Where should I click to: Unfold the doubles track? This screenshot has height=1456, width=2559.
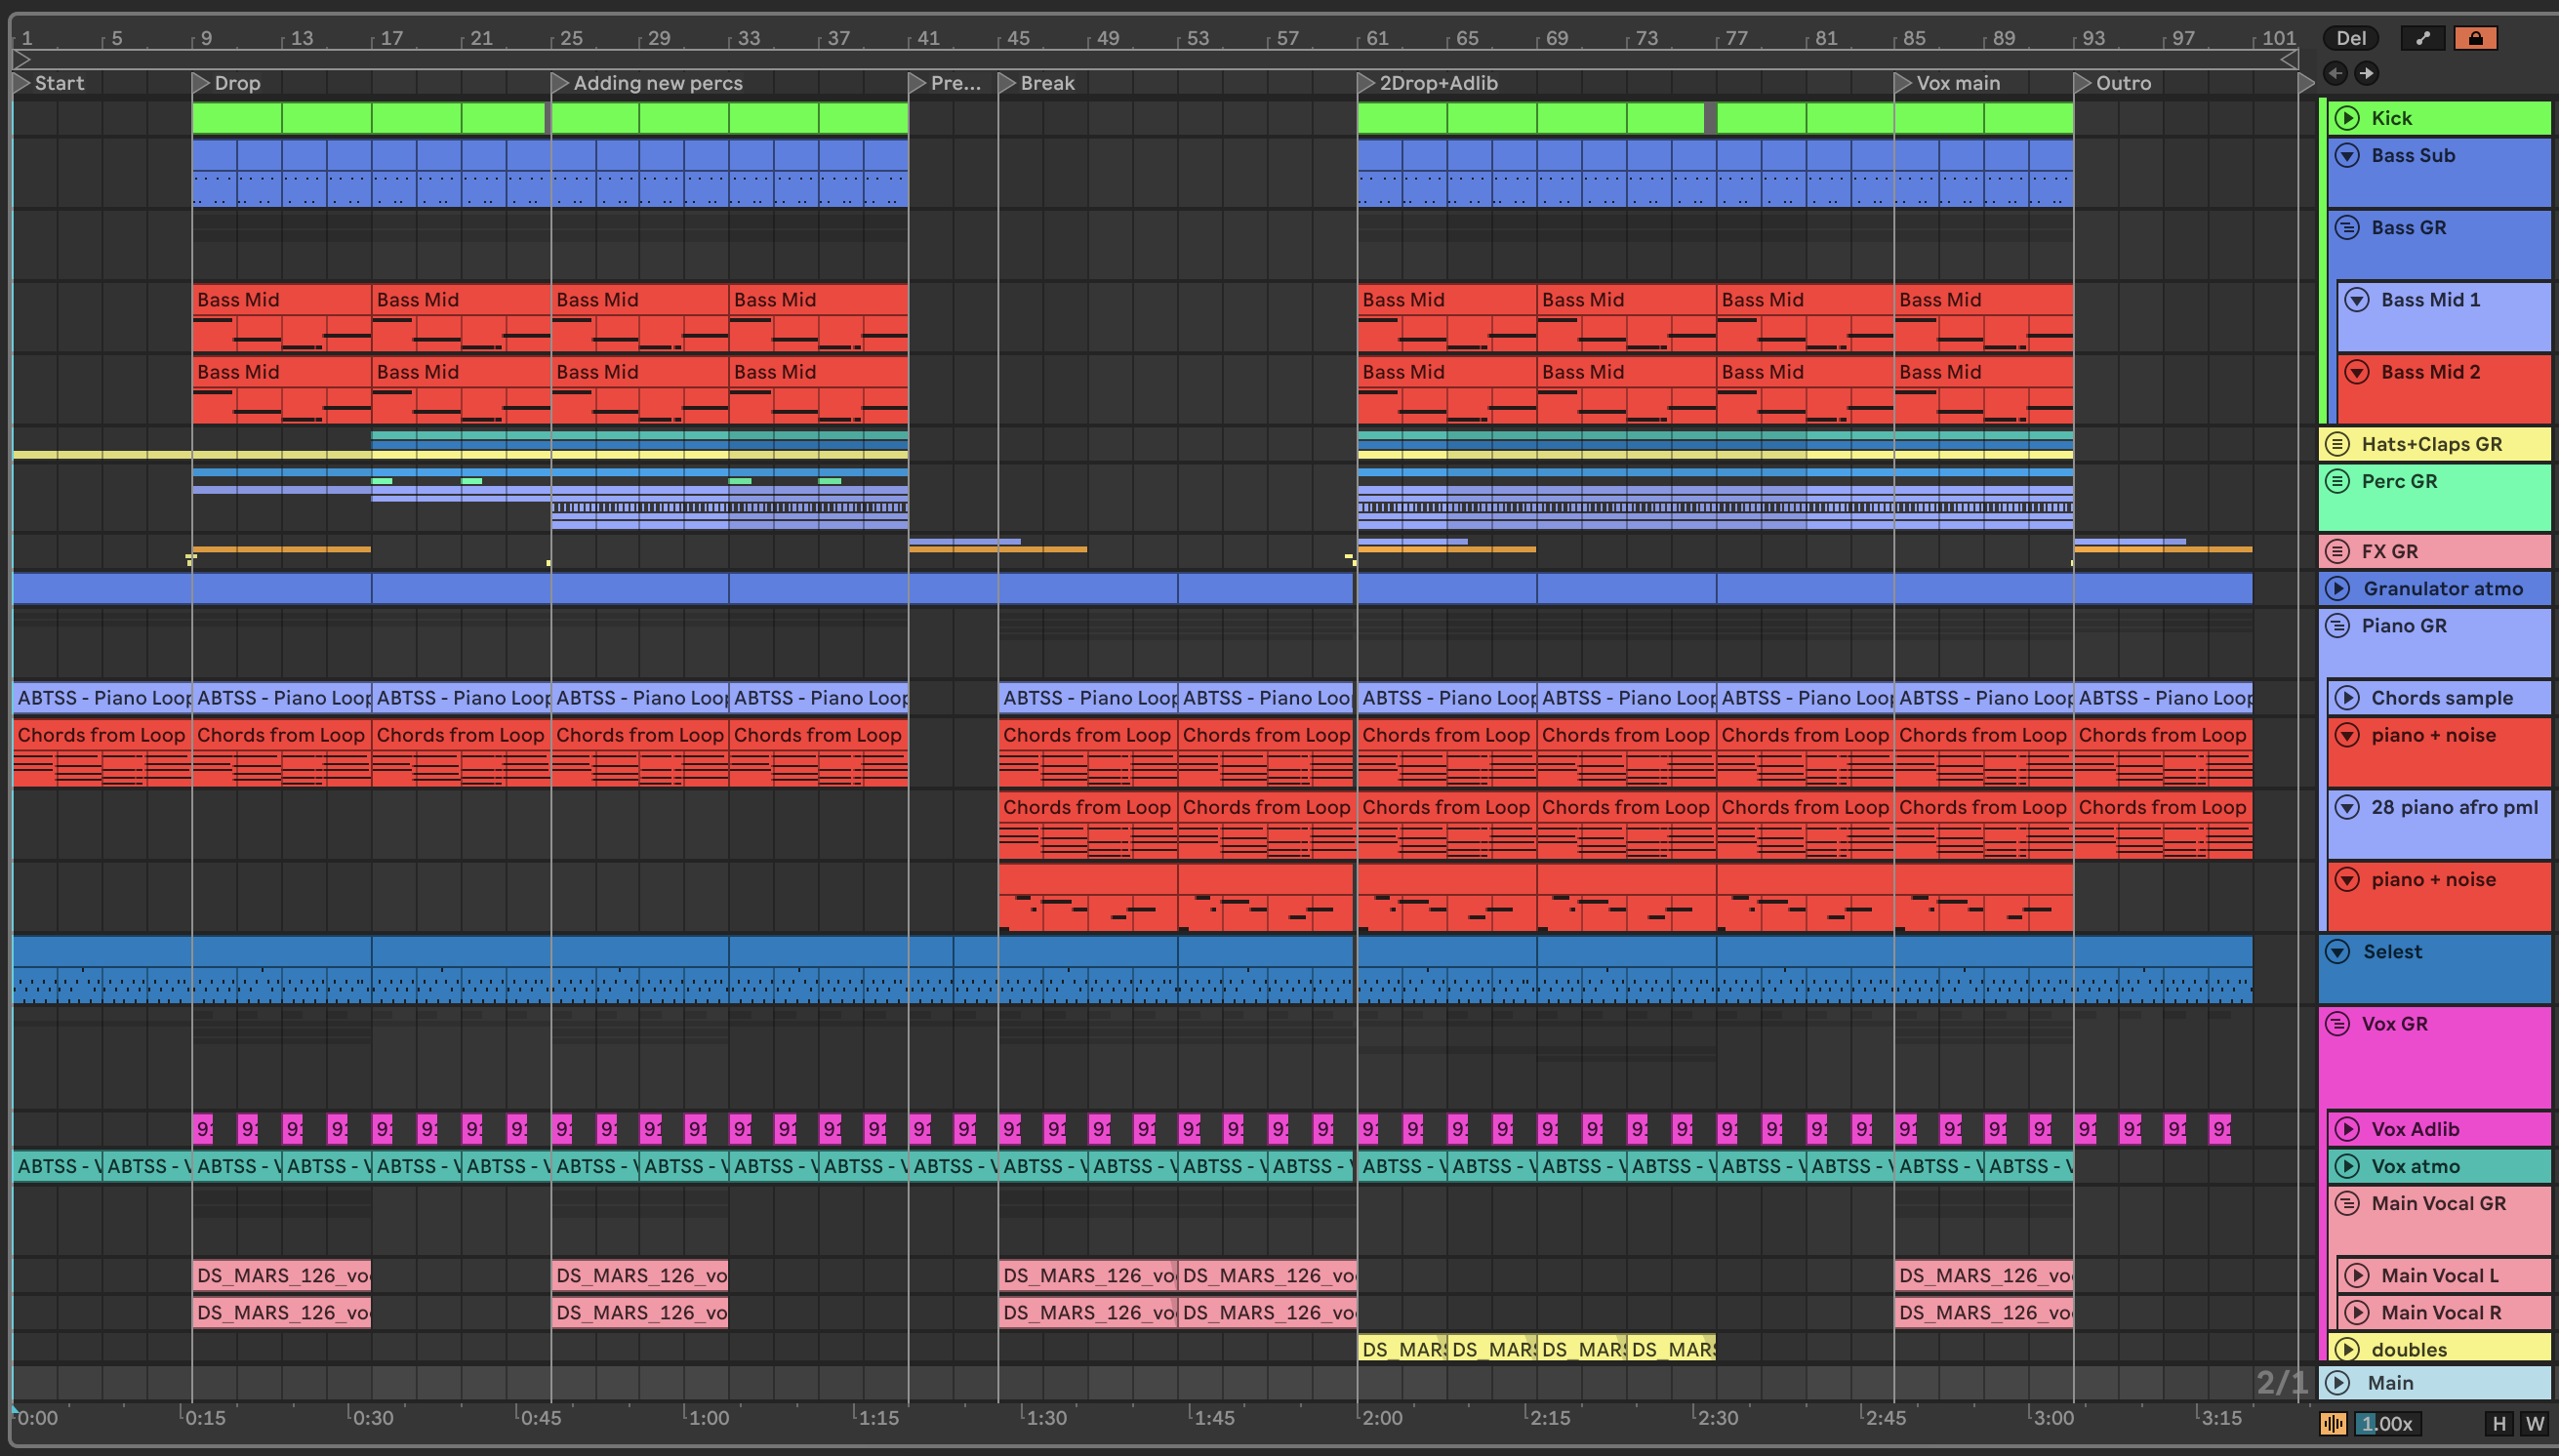tap(2347, 1348)
